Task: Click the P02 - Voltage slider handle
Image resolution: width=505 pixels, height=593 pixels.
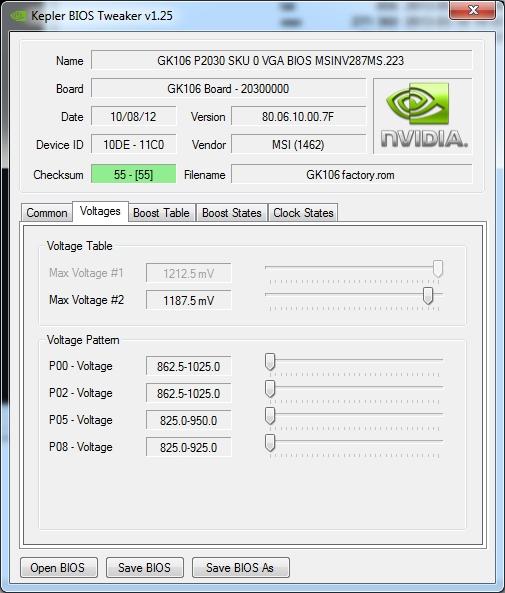Action: tap(270, 389)
